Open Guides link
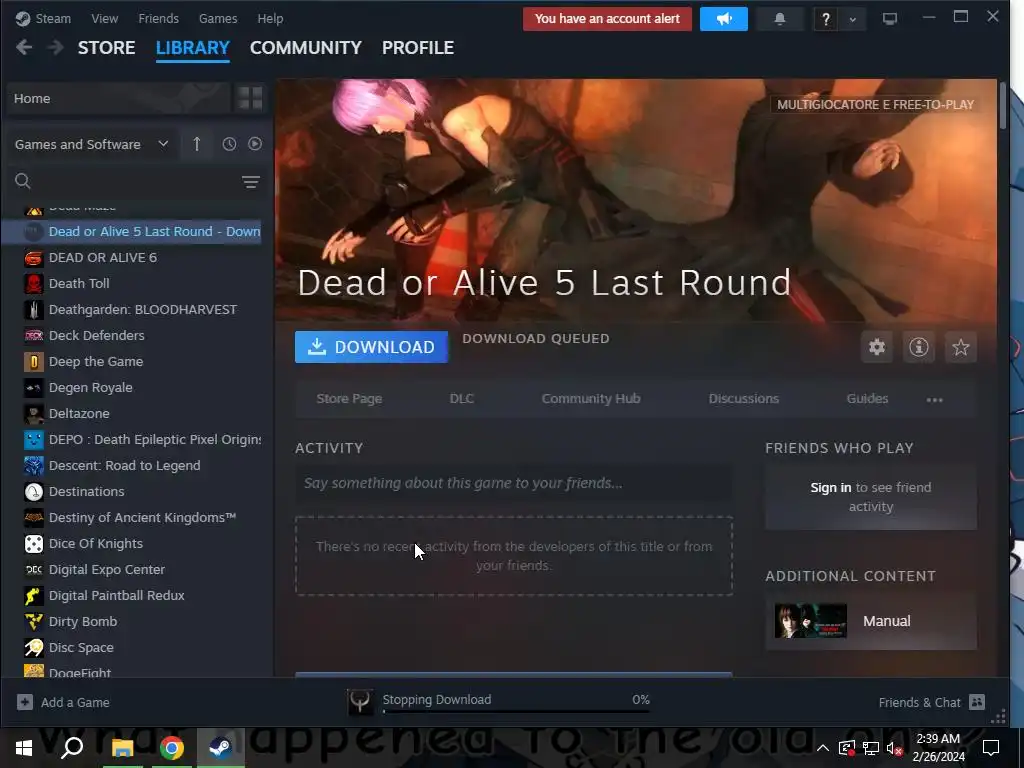 click(867, 399)
